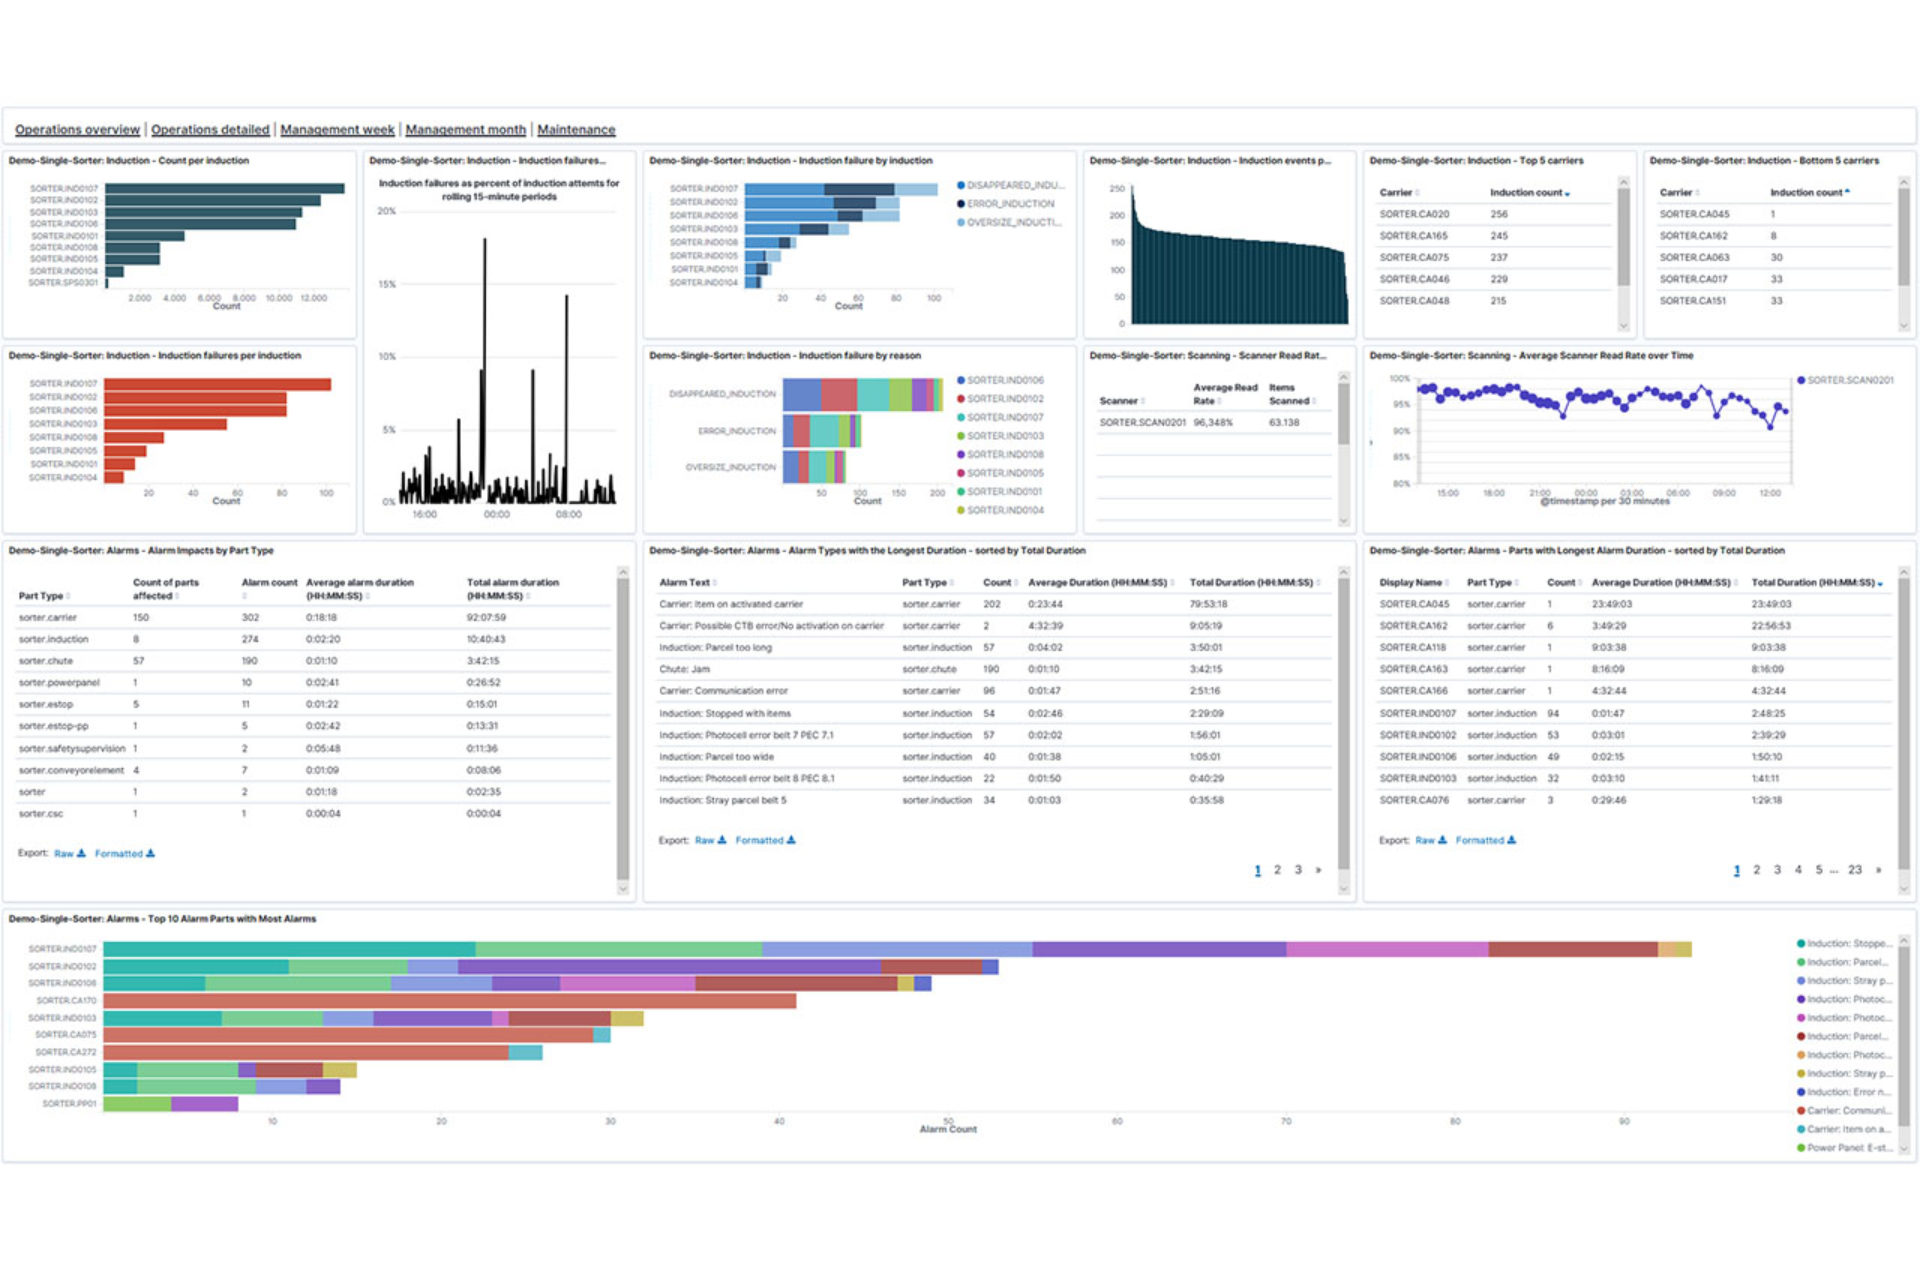
Task: Sort Bottom 5 carriers by Induction count
Action: point(1810,192)
